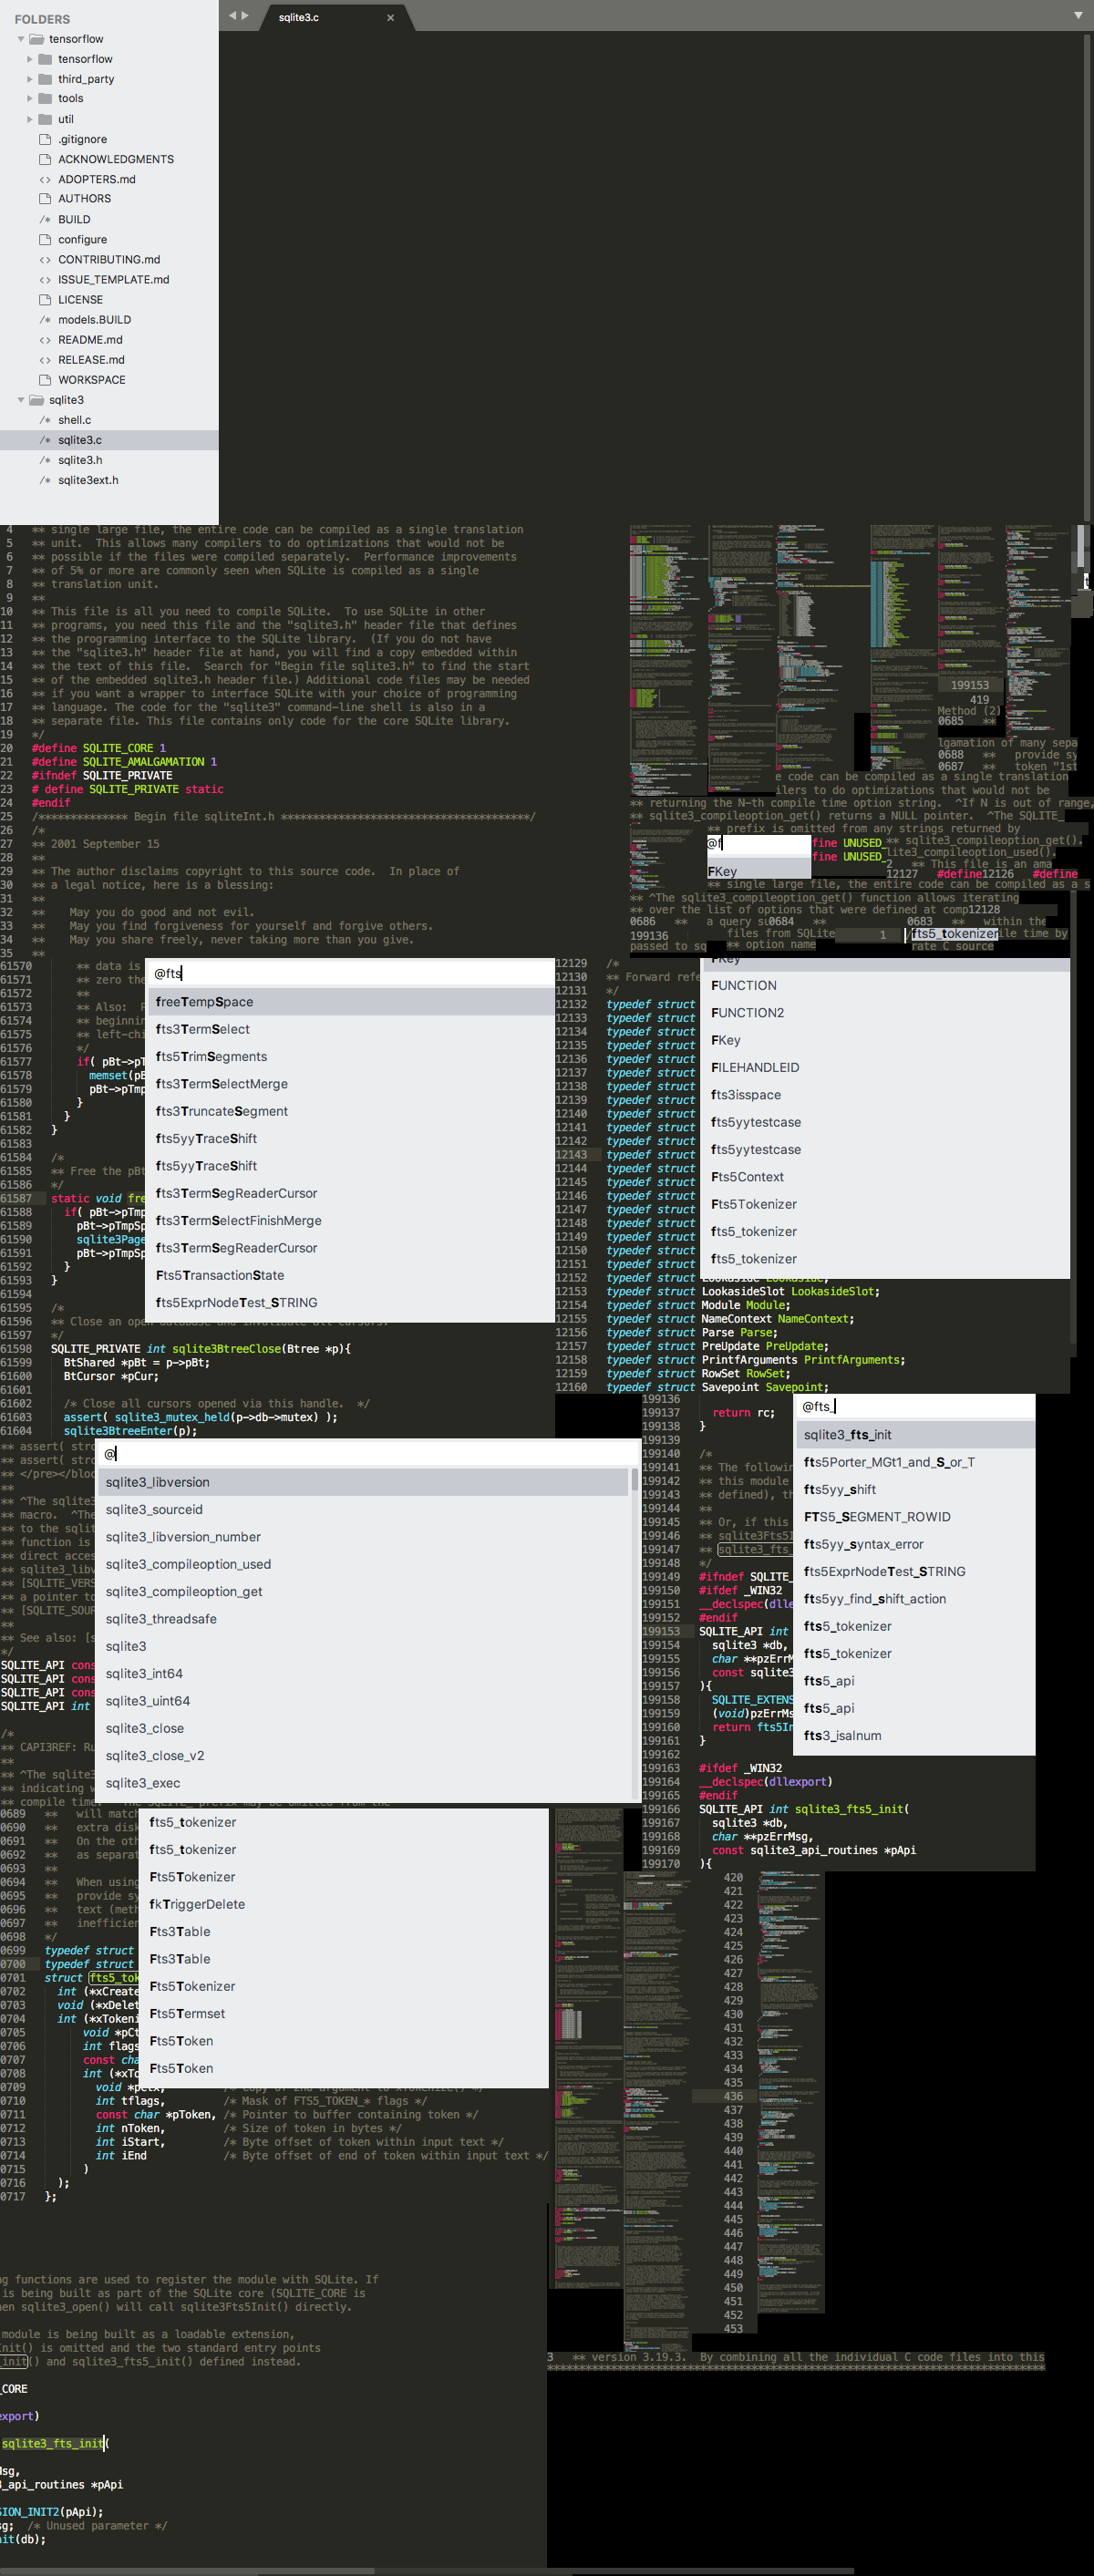
Task: Open the tab list dropdown arrow
Action: click(1078, 16)
